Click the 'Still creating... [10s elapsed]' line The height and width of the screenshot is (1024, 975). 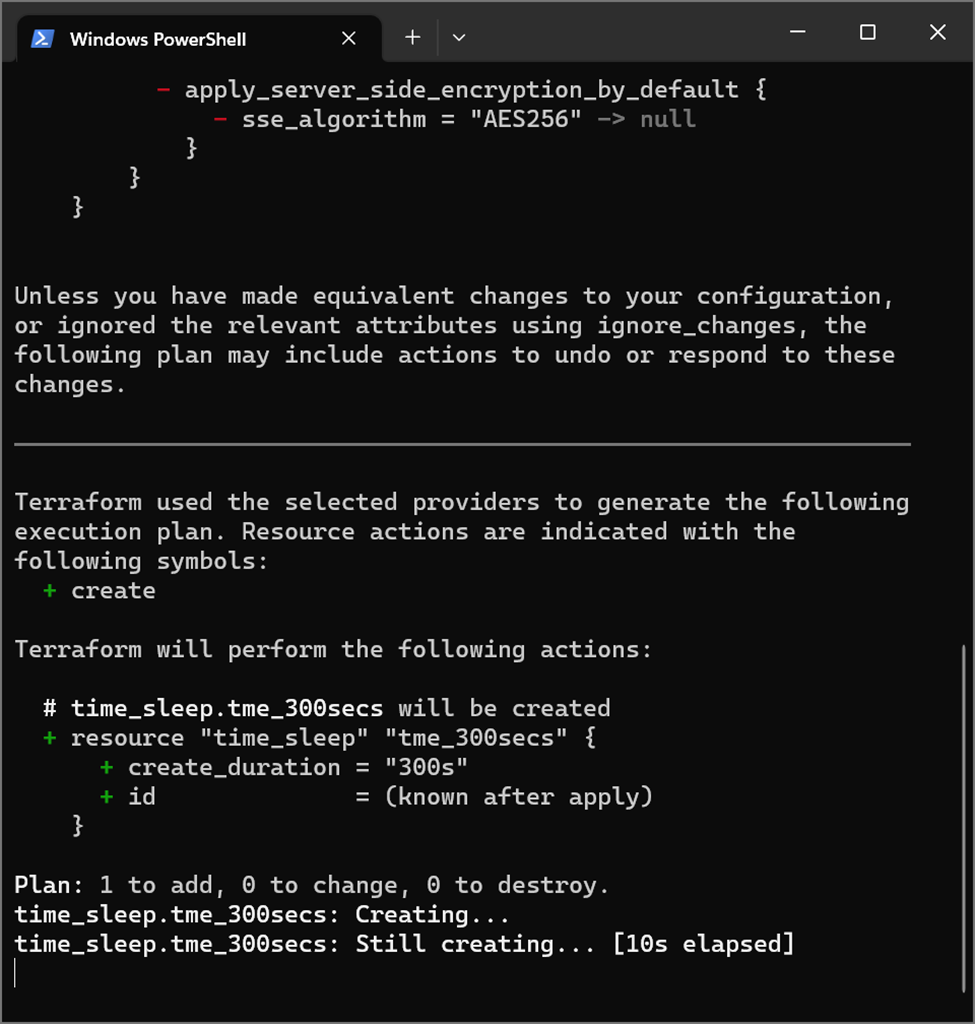coord(404,944)
